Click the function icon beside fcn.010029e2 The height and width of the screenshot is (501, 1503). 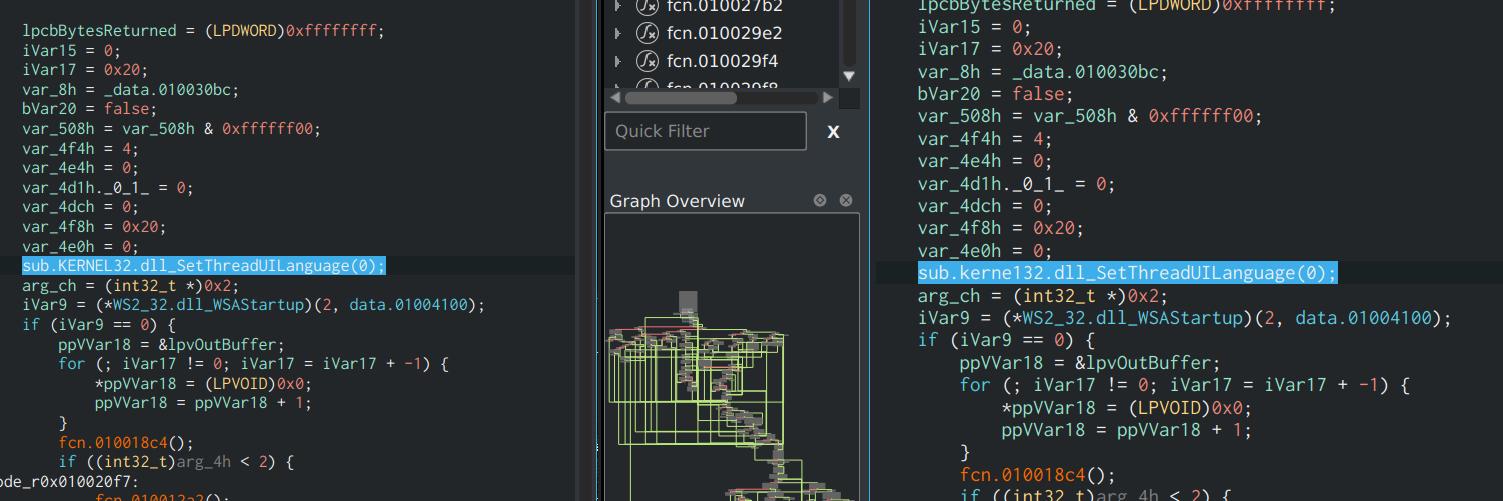pos(648,33)
